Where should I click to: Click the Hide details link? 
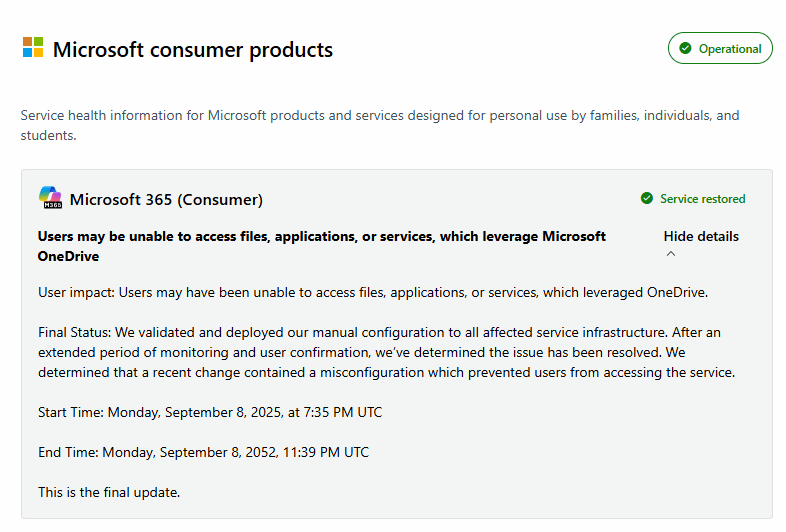(701, 237)
